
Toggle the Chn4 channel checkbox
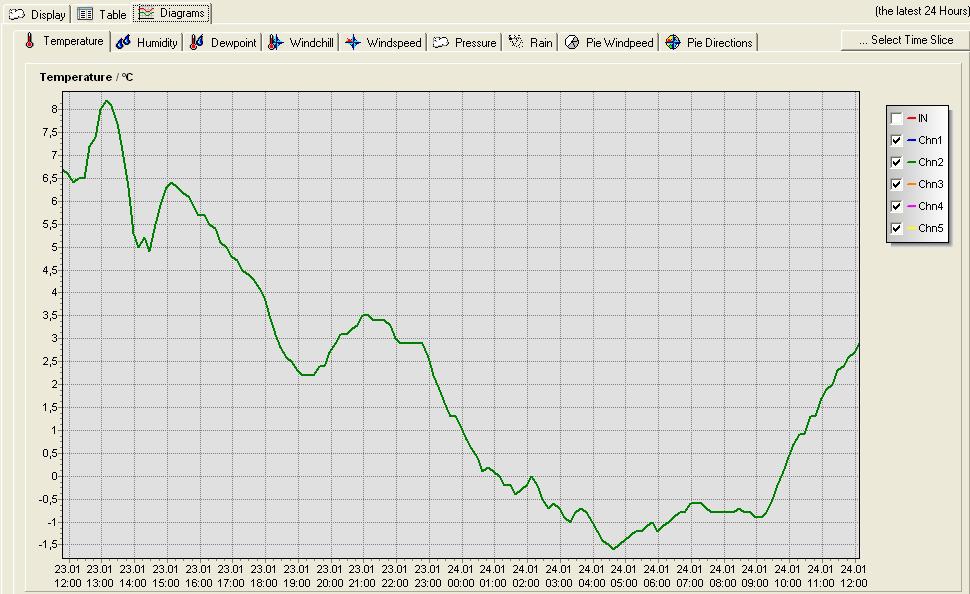(x=896, y=206)
